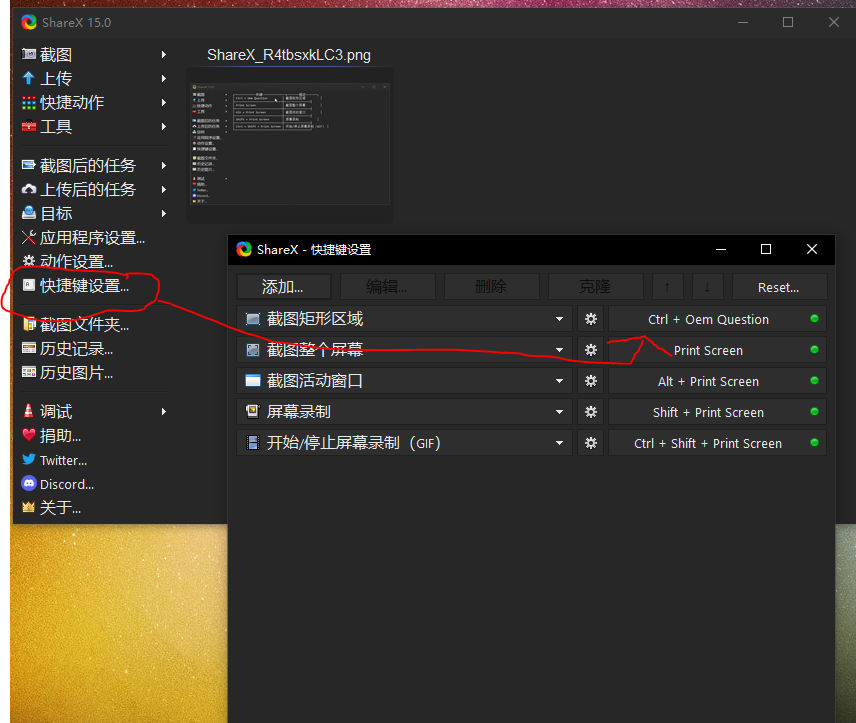Click the 应用程序设置 tools icon

coord(28,237)
